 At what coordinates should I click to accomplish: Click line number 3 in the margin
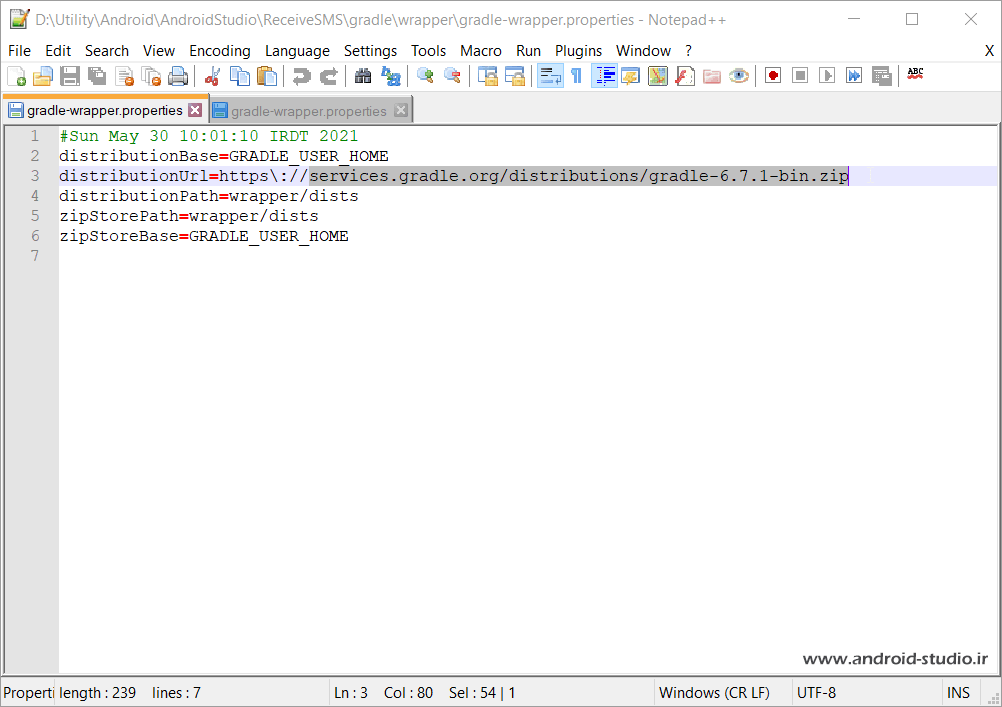[x=35, y=175]
